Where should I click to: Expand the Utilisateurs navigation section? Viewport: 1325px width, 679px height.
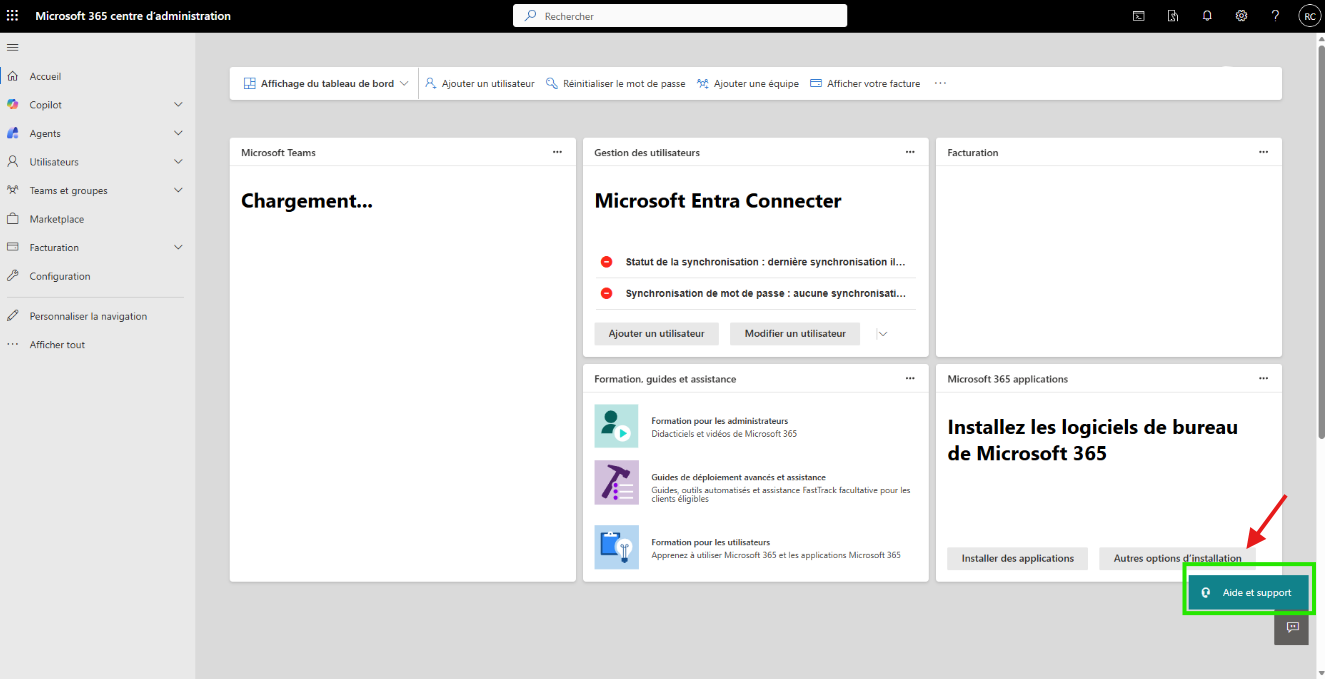click(179, 161)
